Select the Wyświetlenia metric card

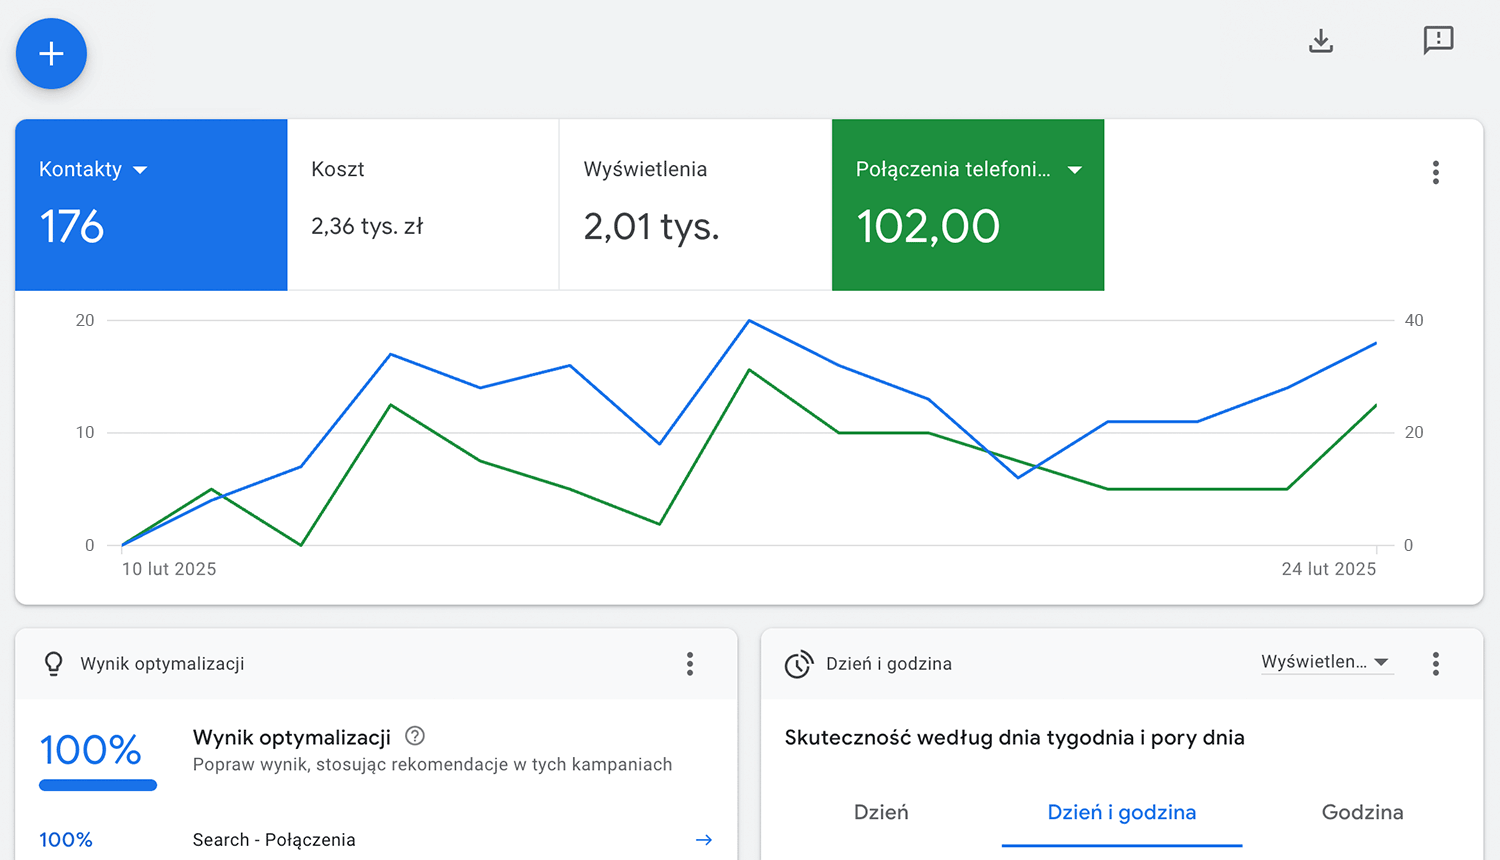(x=695, y=205)
